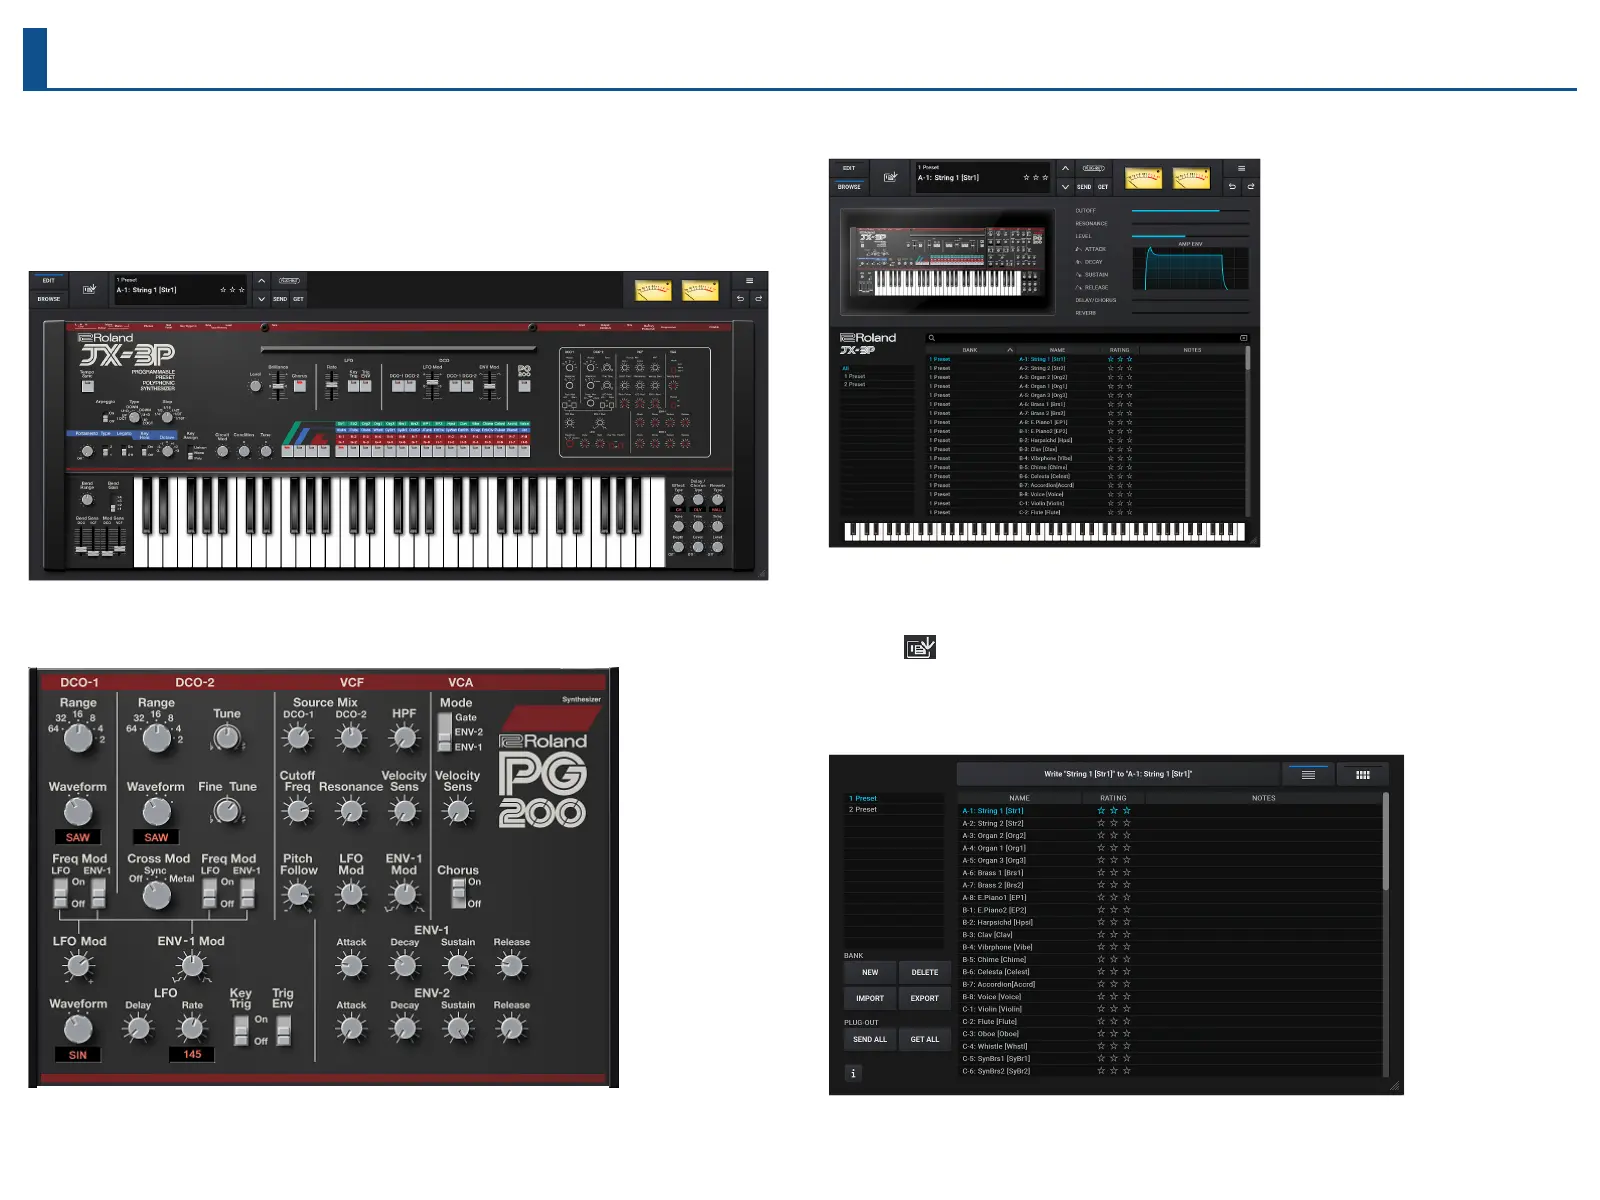
Task: Click the JX-3P synth thumbnail in the browse view
Action: click(946, 263)
